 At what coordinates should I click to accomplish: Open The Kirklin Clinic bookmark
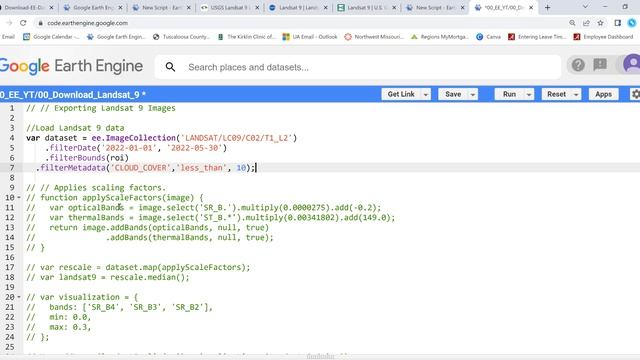[247, 37]
